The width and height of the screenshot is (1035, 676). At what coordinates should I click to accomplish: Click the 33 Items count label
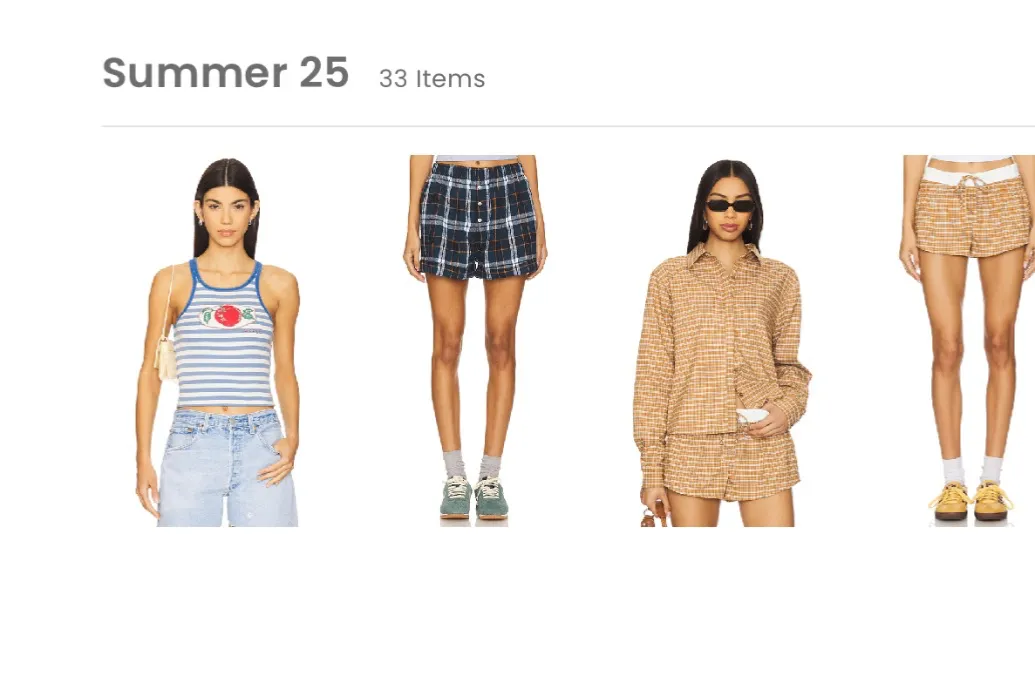click(x=432, y=79)
